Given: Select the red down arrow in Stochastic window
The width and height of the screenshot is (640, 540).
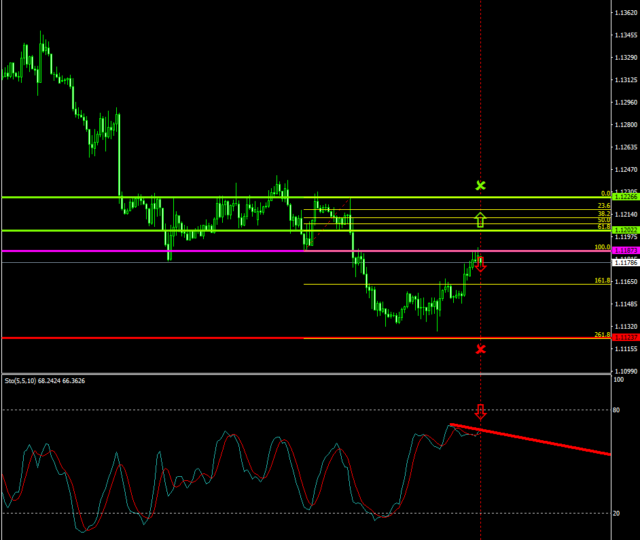Looking at the screenshot, I should 481,411.
